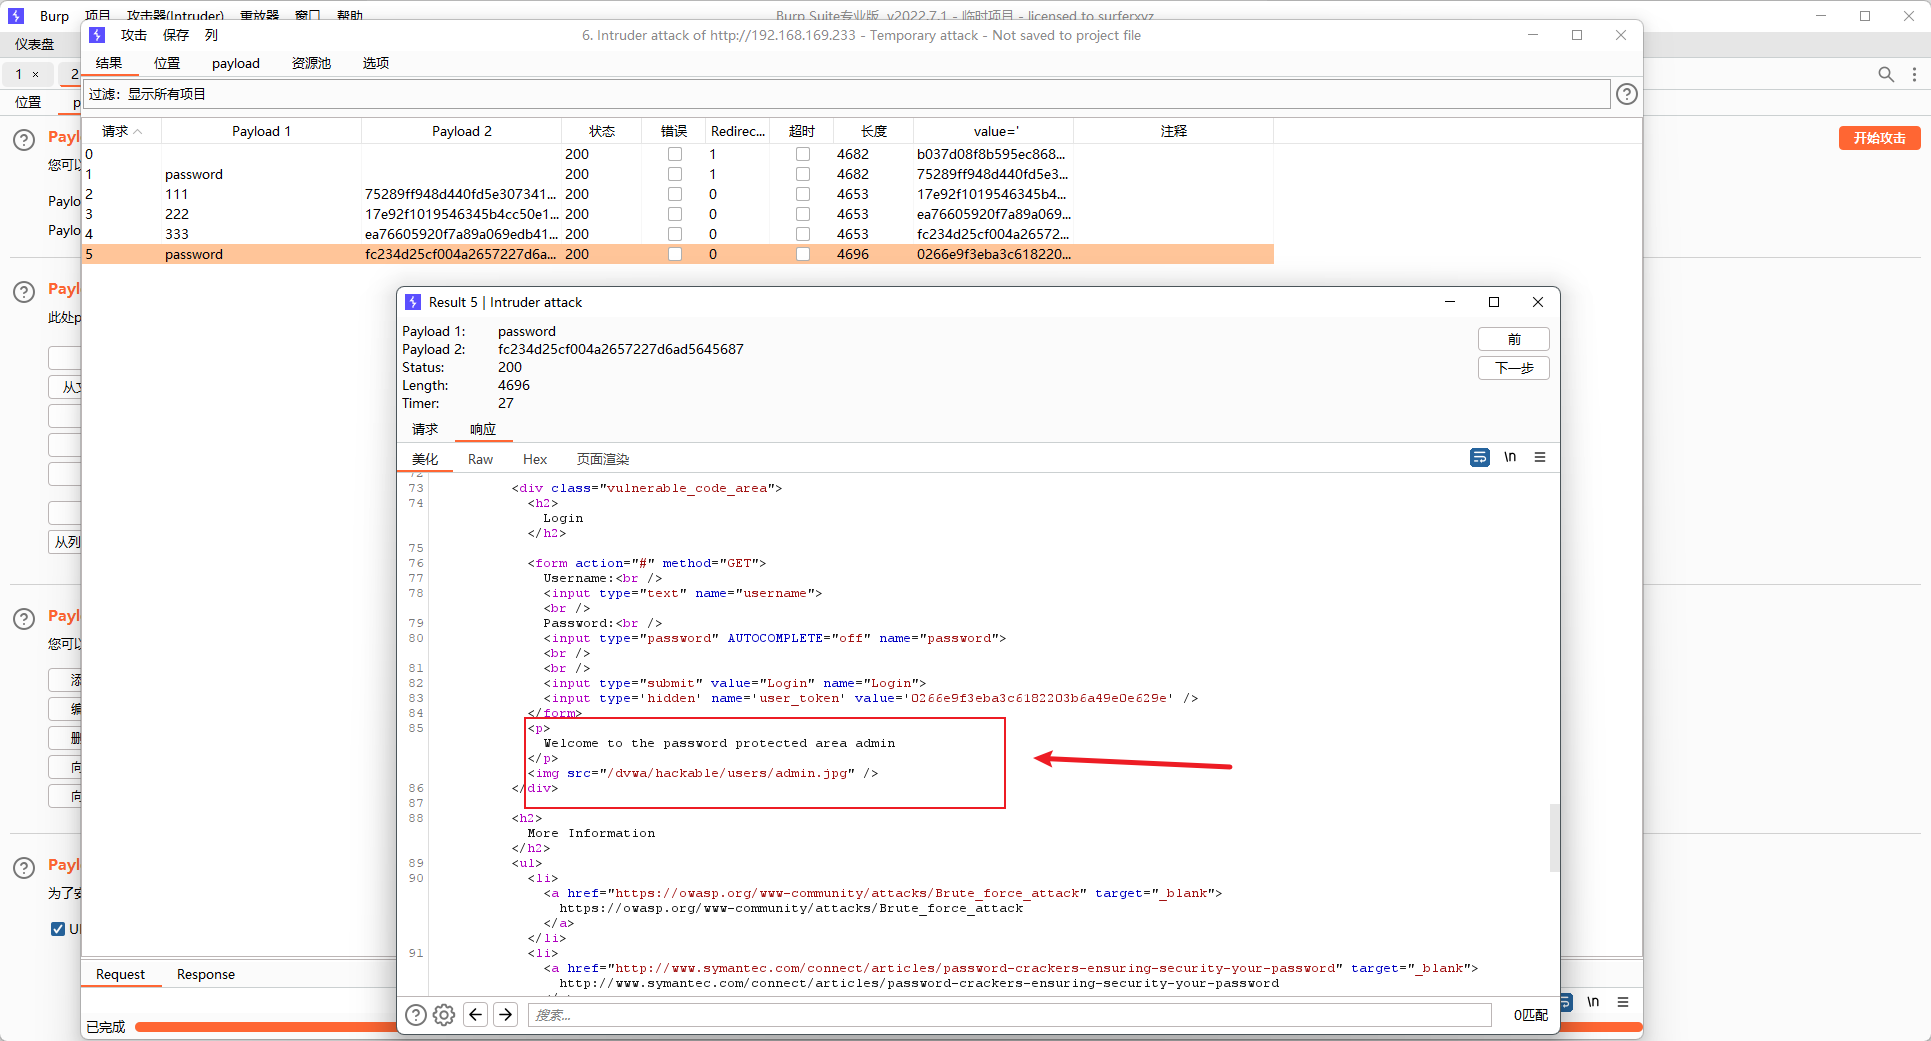
Task: Switch to 页面渲染 render tab
Action: click(x=603, y=459)
